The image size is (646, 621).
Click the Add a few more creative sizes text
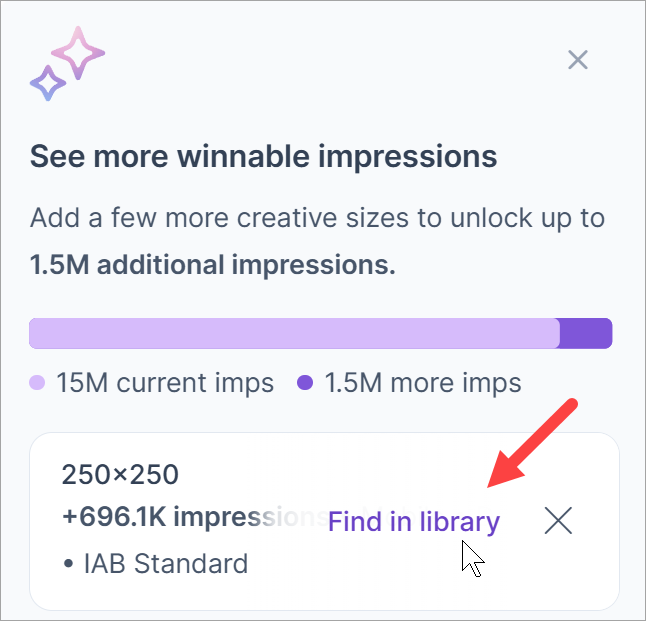317,218
